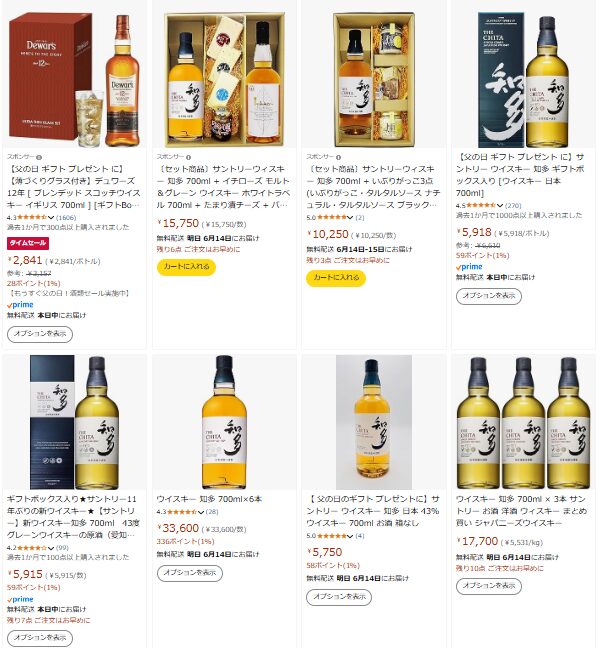The width and height of the screenshot is (607, 648).
Task: Open the three Chita bottles product image
Action: tap(523, 422)
